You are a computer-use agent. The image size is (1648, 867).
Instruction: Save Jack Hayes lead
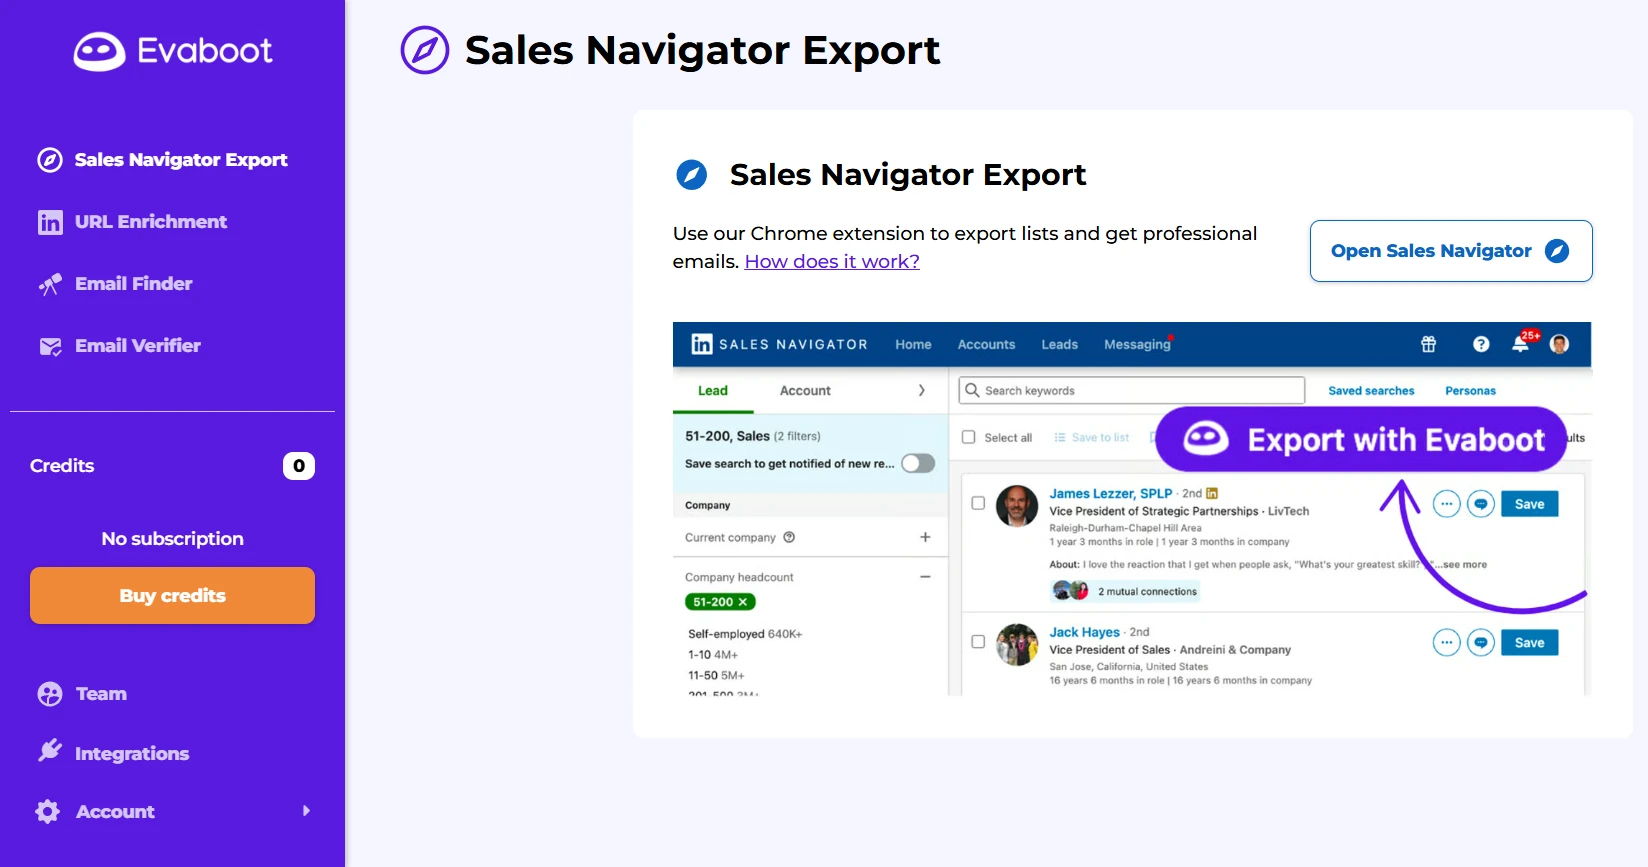pos(1529,643)
